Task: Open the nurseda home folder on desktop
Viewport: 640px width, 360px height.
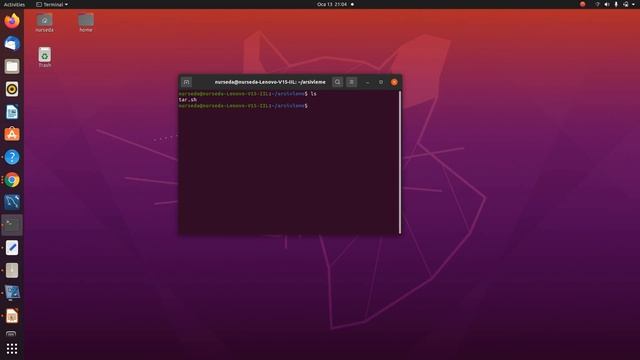Action: tap(44, 22)
